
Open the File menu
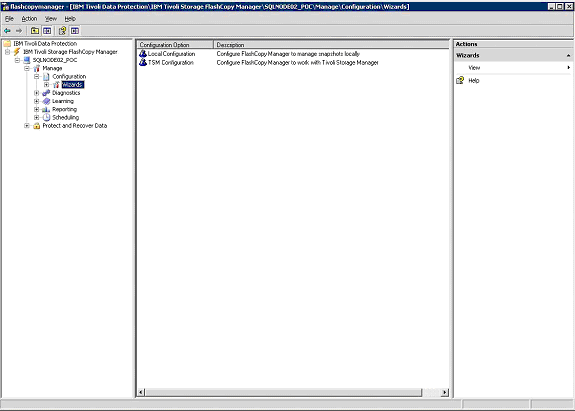pyautogui.click(x=9, y=19)
